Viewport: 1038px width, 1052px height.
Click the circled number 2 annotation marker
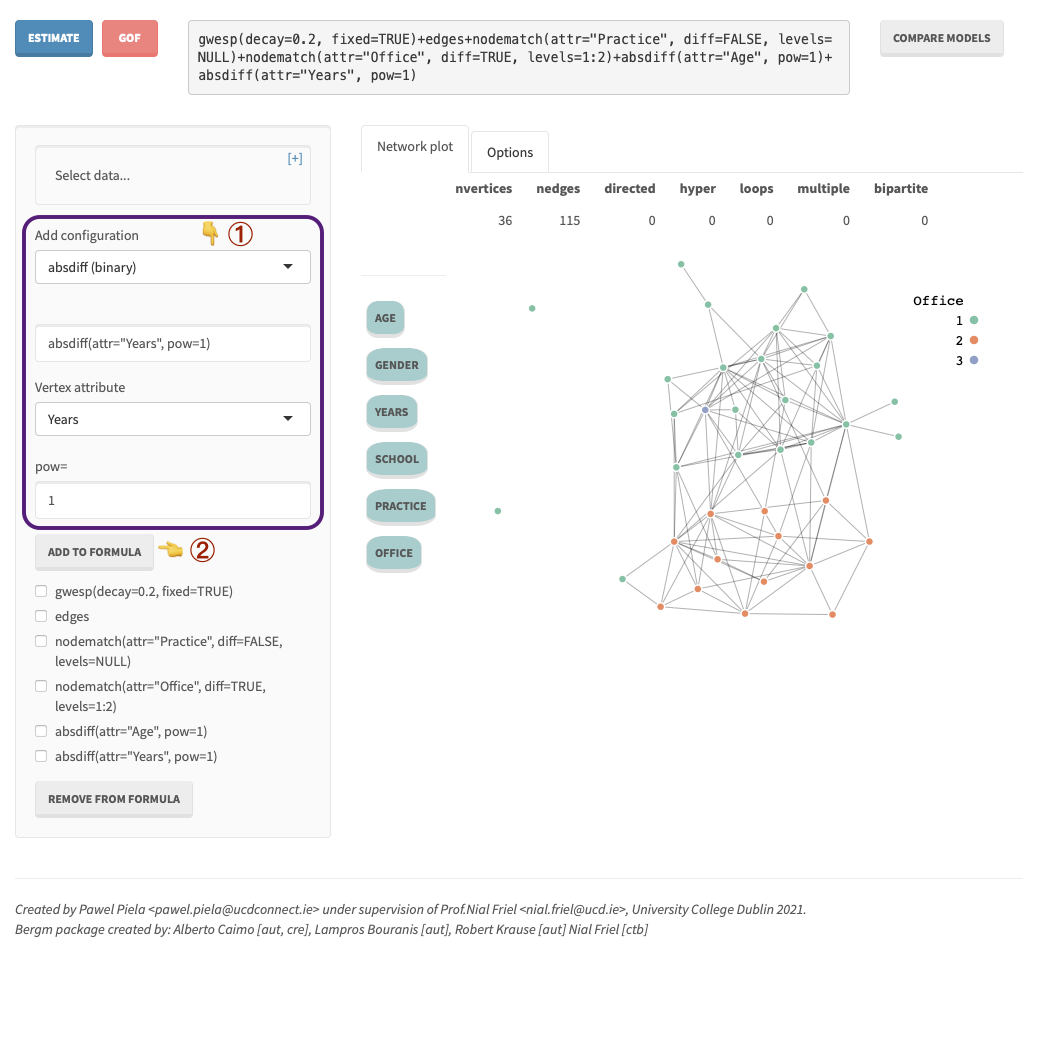pos(202,549)
